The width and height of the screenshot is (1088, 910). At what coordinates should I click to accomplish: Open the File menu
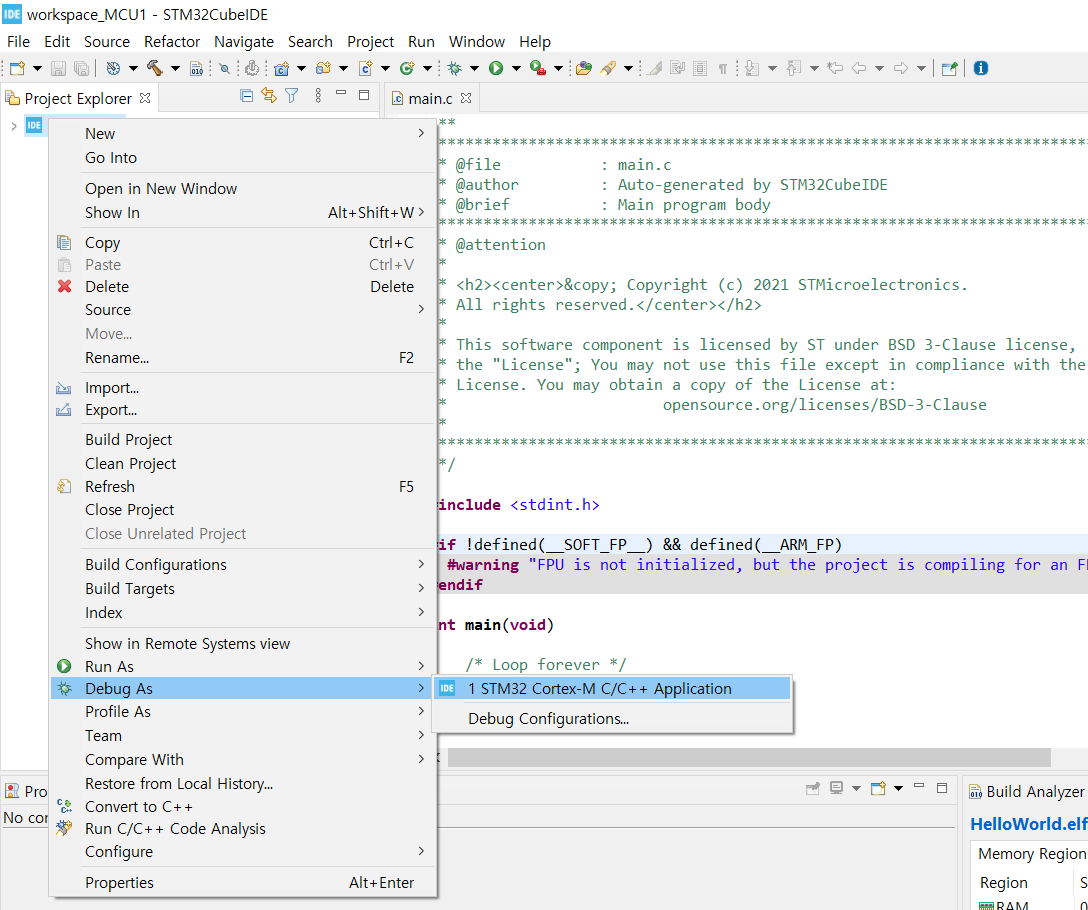pos(19,42)
